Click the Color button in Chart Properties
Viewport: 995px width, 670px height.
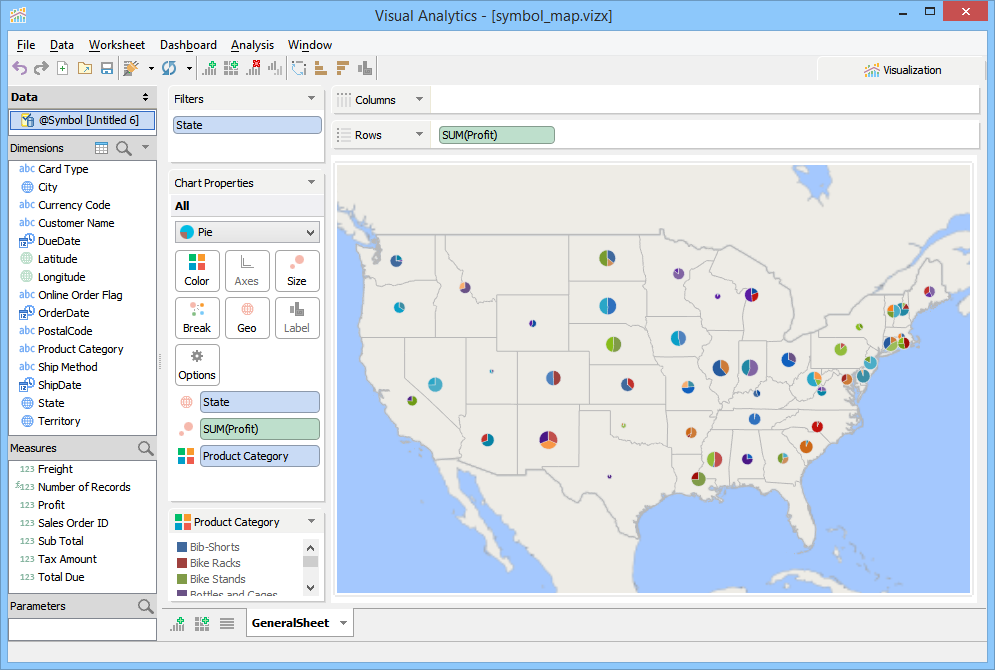197,270
